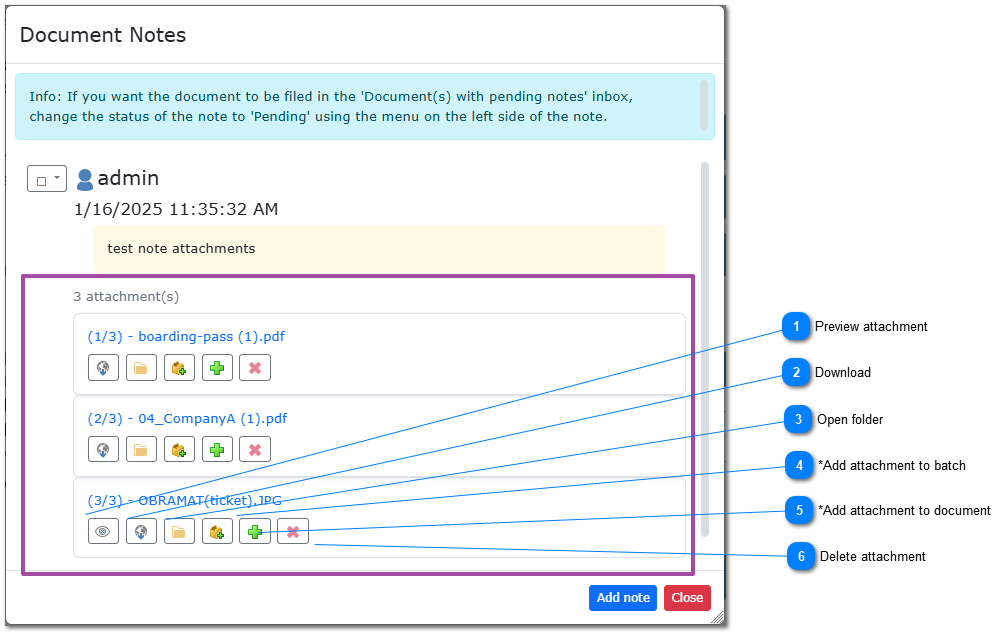Delete the 04_CompanyA (1).pdf attachment

pyautogui.click(x=255, y=449)
